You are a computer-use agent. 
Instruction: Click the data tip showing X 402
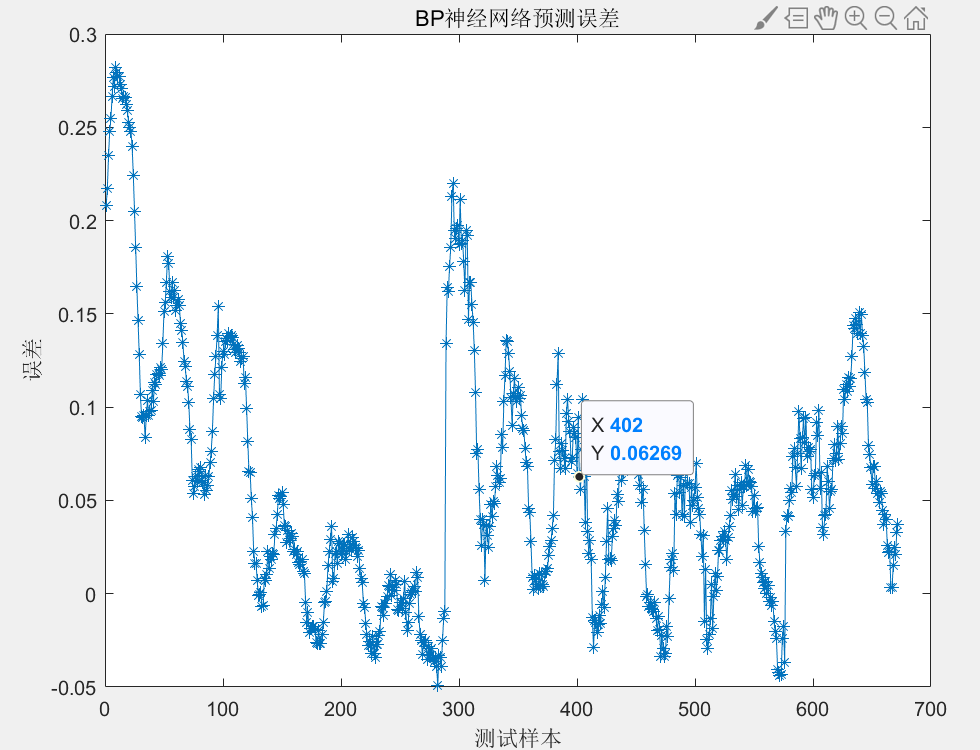point(636,438)
